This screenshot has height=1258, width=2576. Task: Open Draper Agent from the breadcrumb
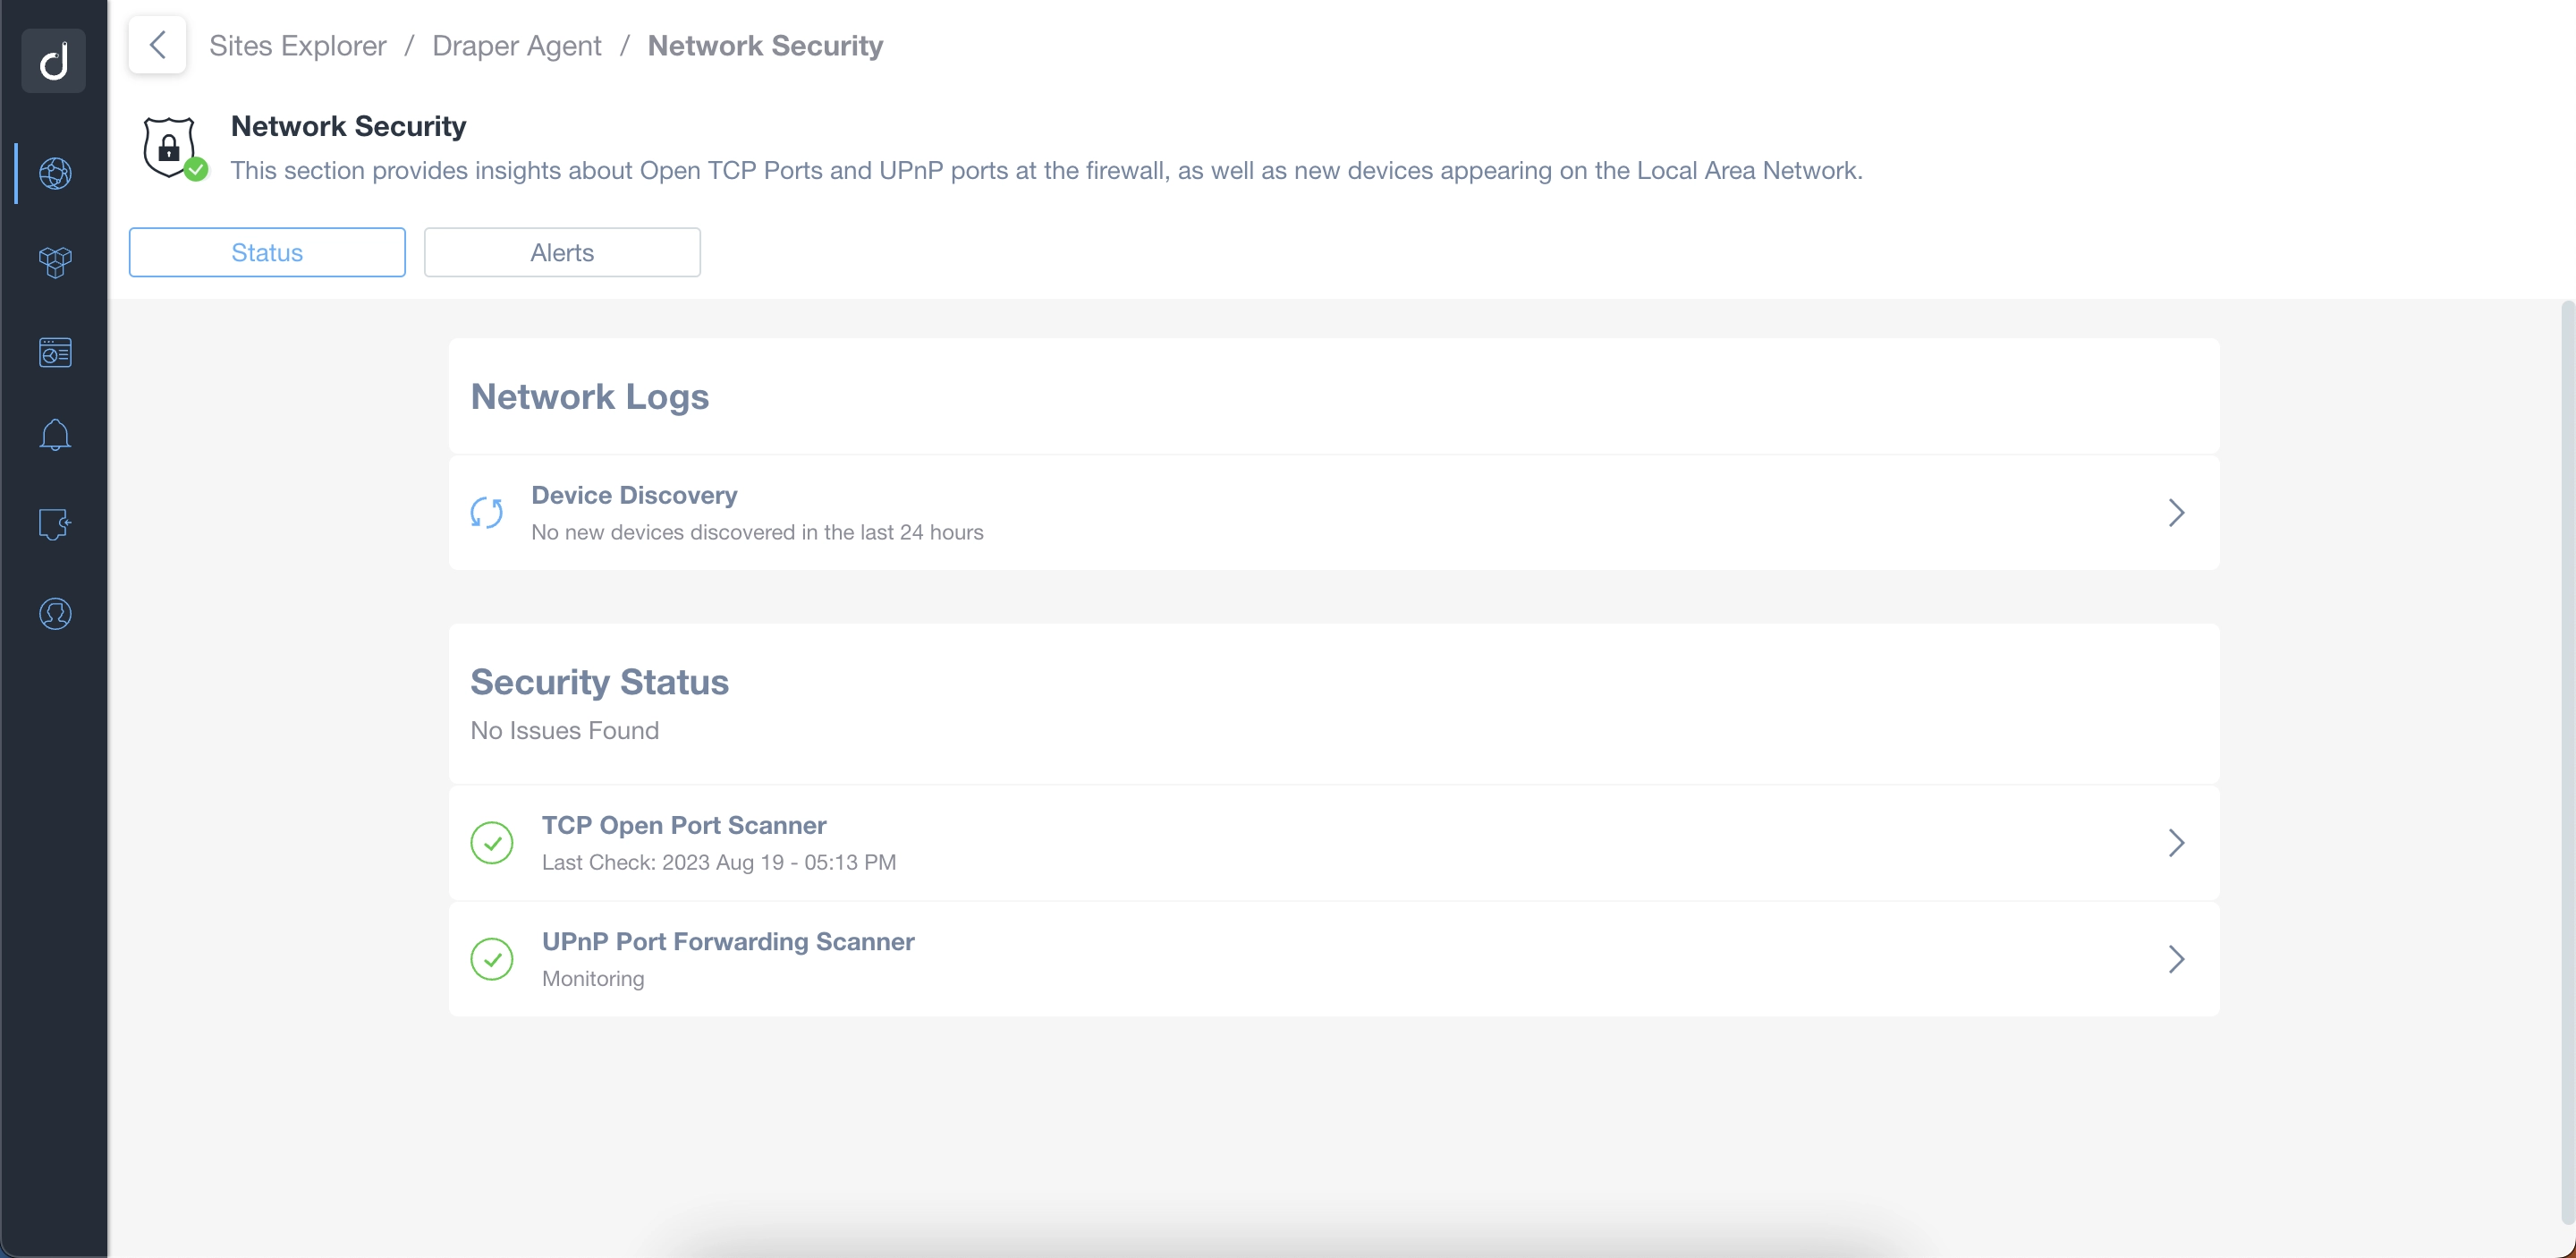516,45
